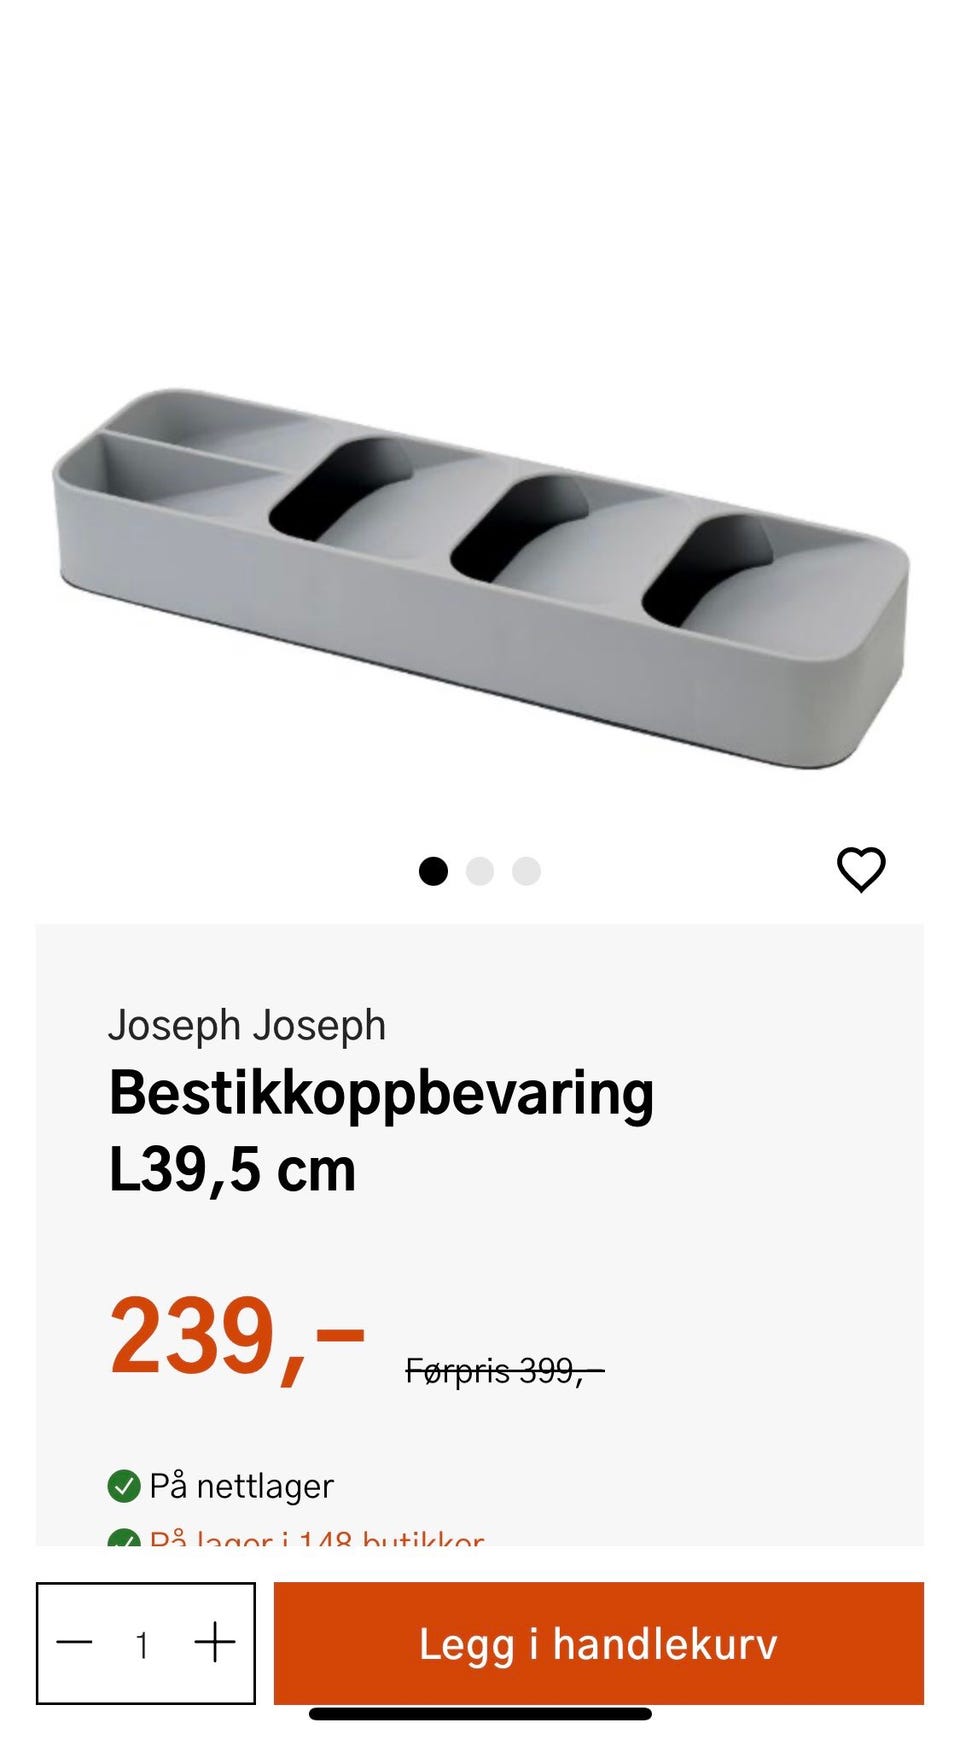This screenshot has height=1740, width=960.
Task: Select the first image carousel dot
Action: coord(433,871)
